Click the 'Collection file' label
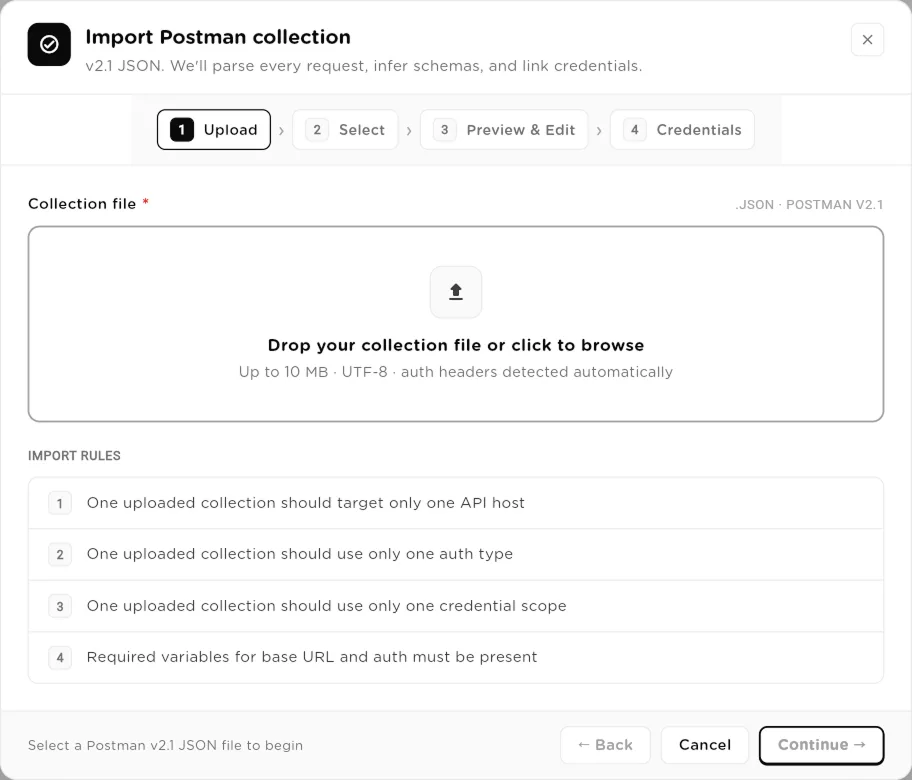 point(82,204)
